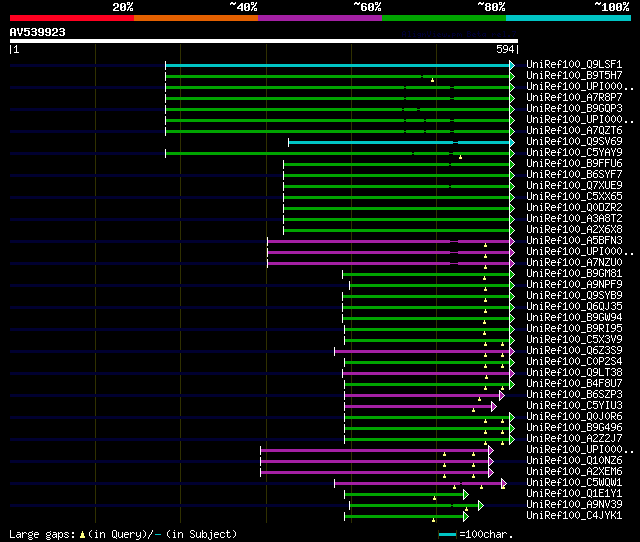Click the cyan alignment bar for Q9LSF1

click(x=338, y=65)
